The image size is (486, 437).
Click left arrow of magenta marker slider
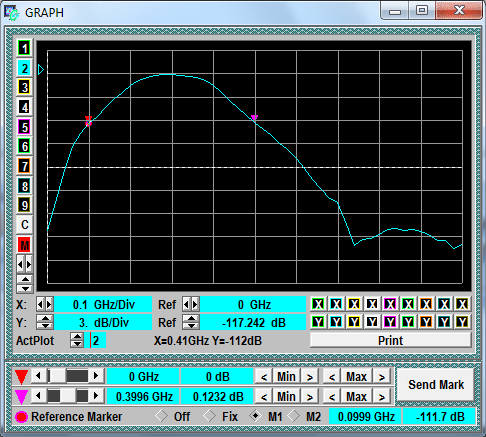(x=38, y=396)
